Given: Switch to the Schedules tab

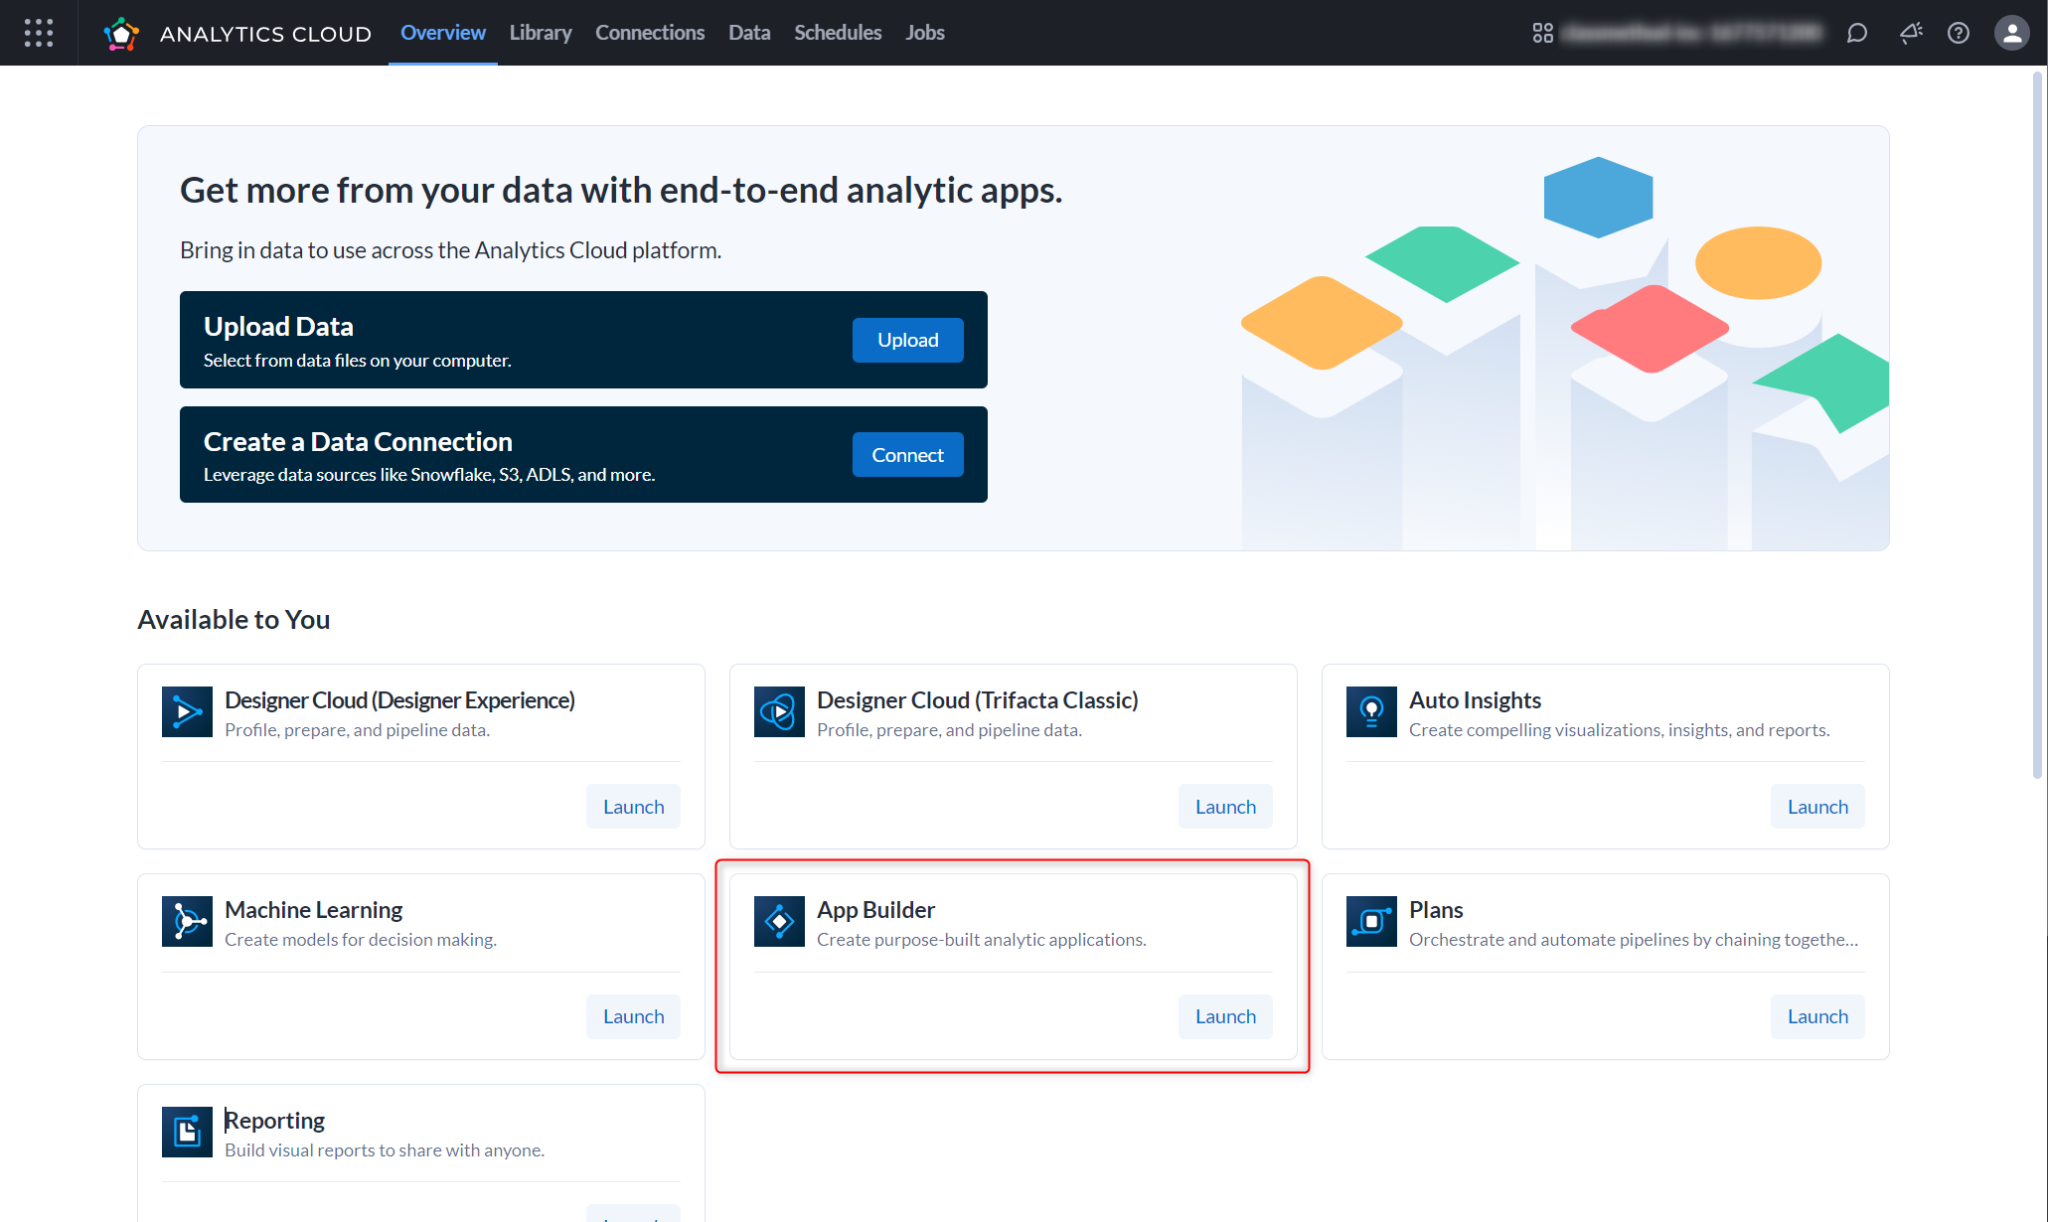Looking at the screenshot, I should click(x=837, y=32).
